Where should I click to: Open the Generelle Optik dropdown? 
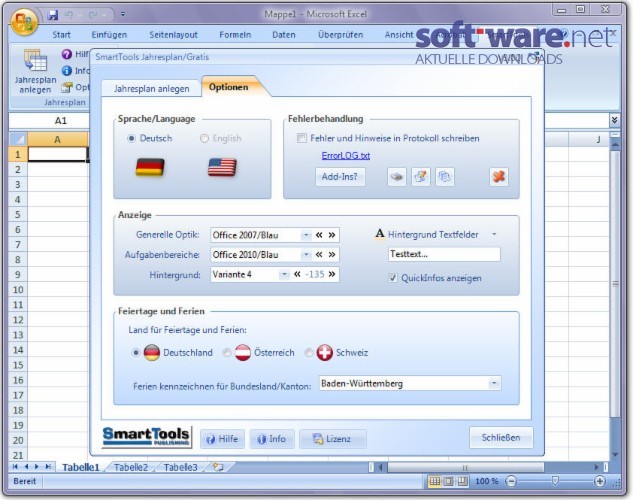coord(306,235)
